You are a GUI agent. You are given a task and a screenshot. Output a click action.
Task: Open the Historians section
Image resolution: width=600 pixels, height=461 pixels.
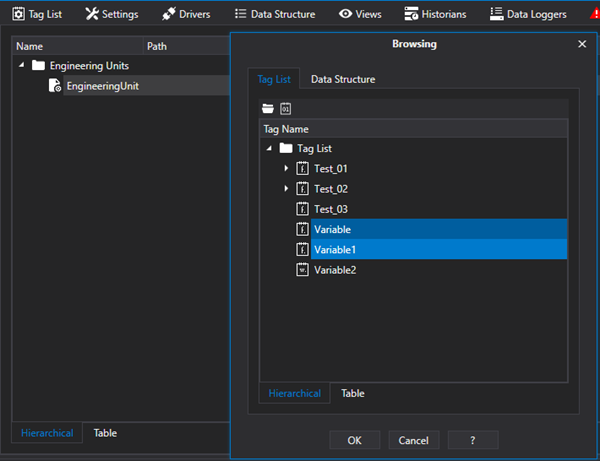[x=435, y=14]
